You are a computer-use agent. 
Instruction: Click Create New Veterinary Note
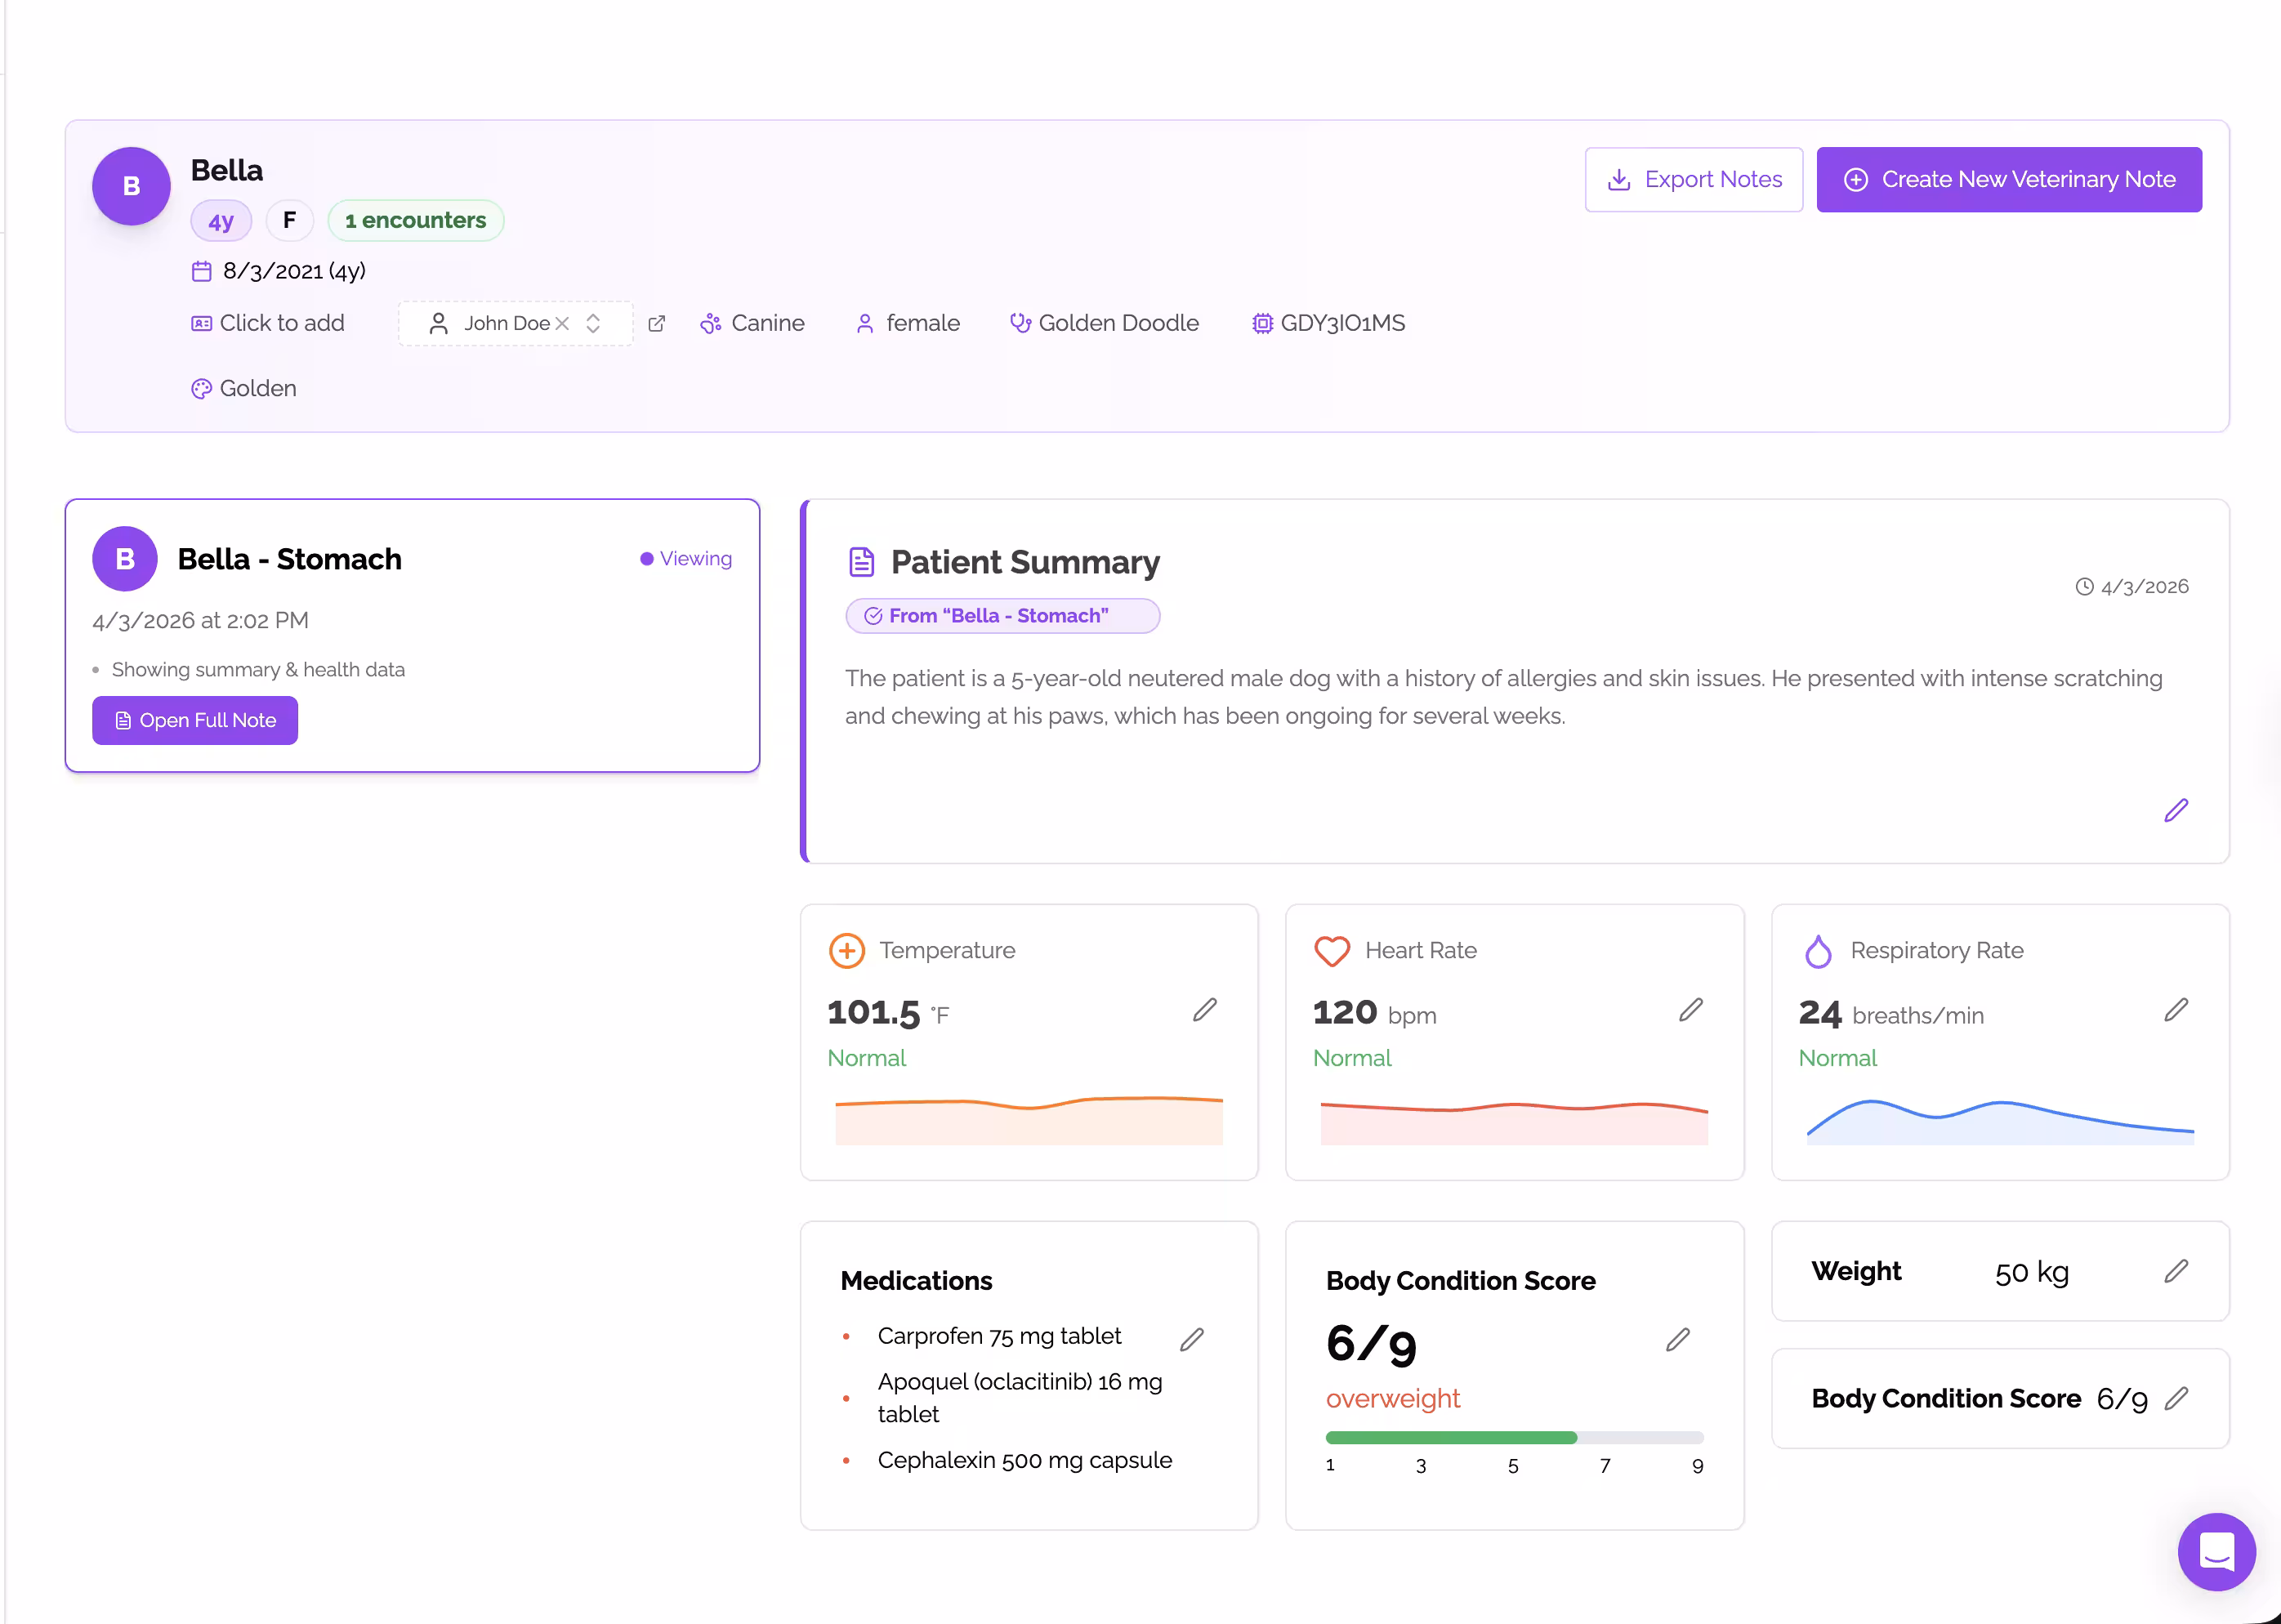pyautogui.click(x=2008, y=179)
